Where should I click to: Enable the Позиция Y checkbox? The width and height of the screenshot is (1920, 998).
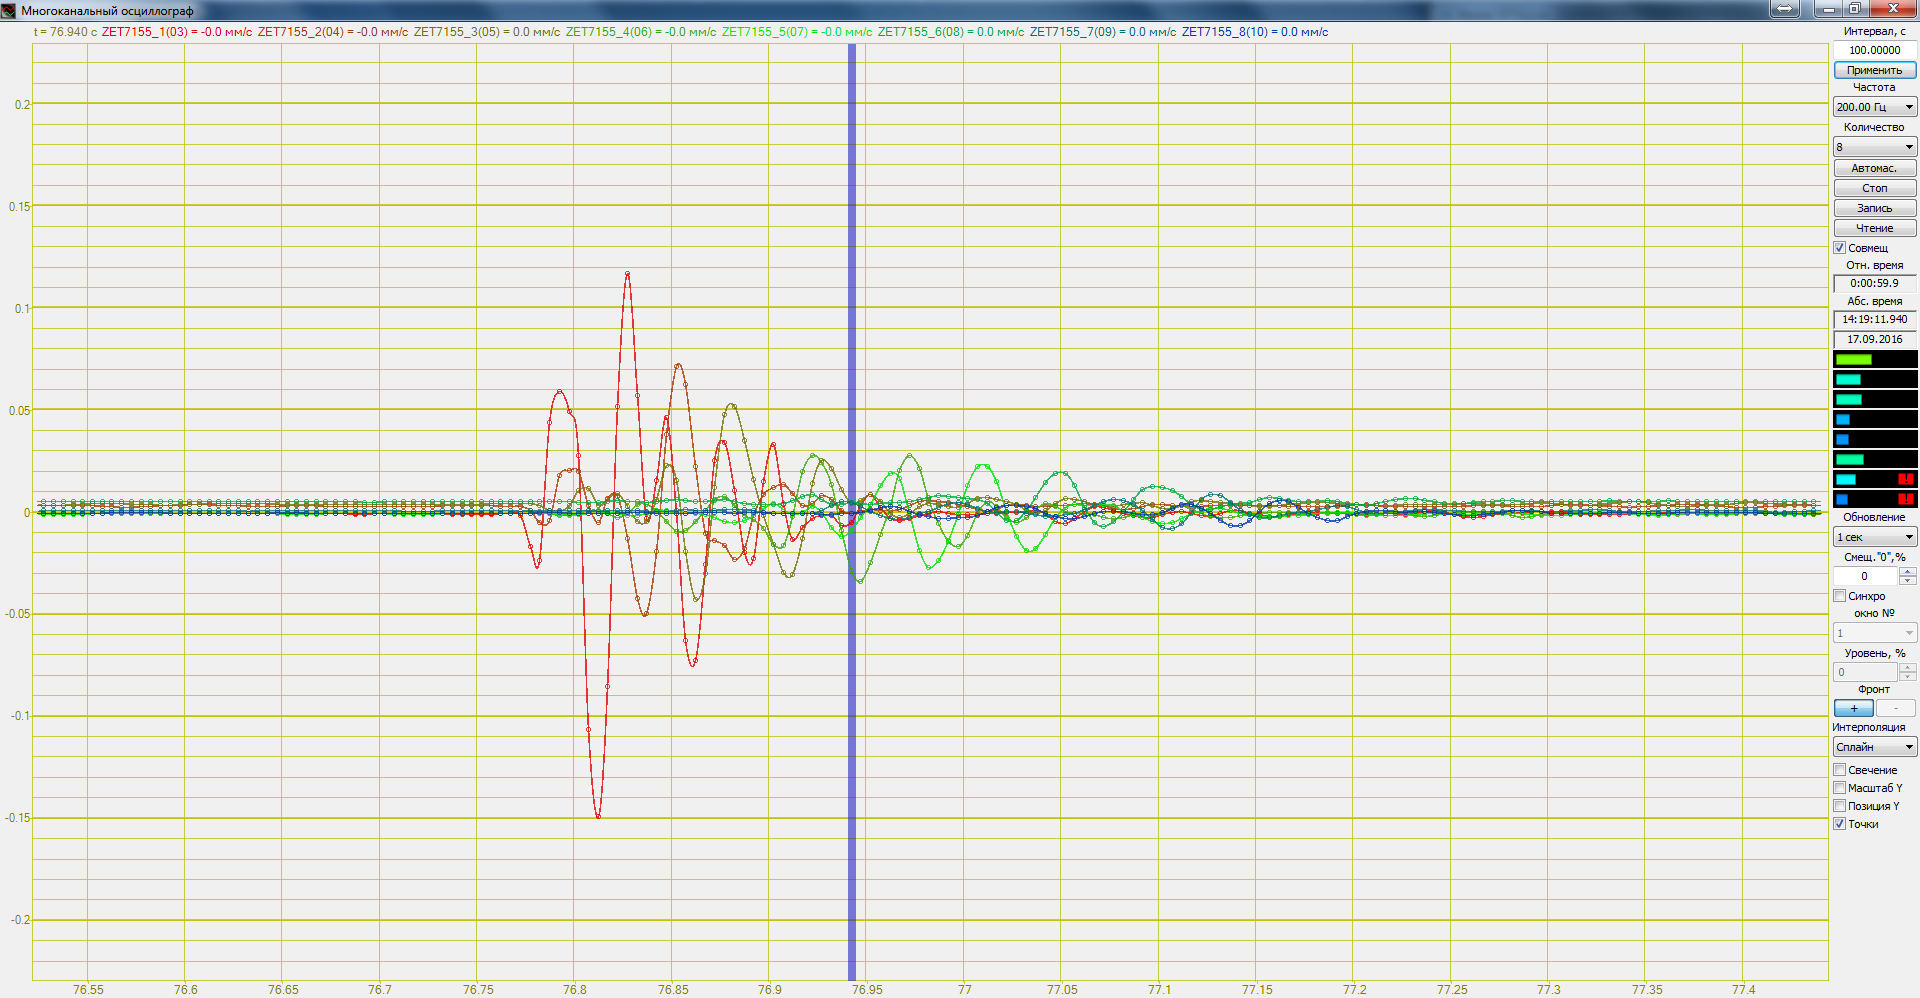click(x=1839, y=806)
